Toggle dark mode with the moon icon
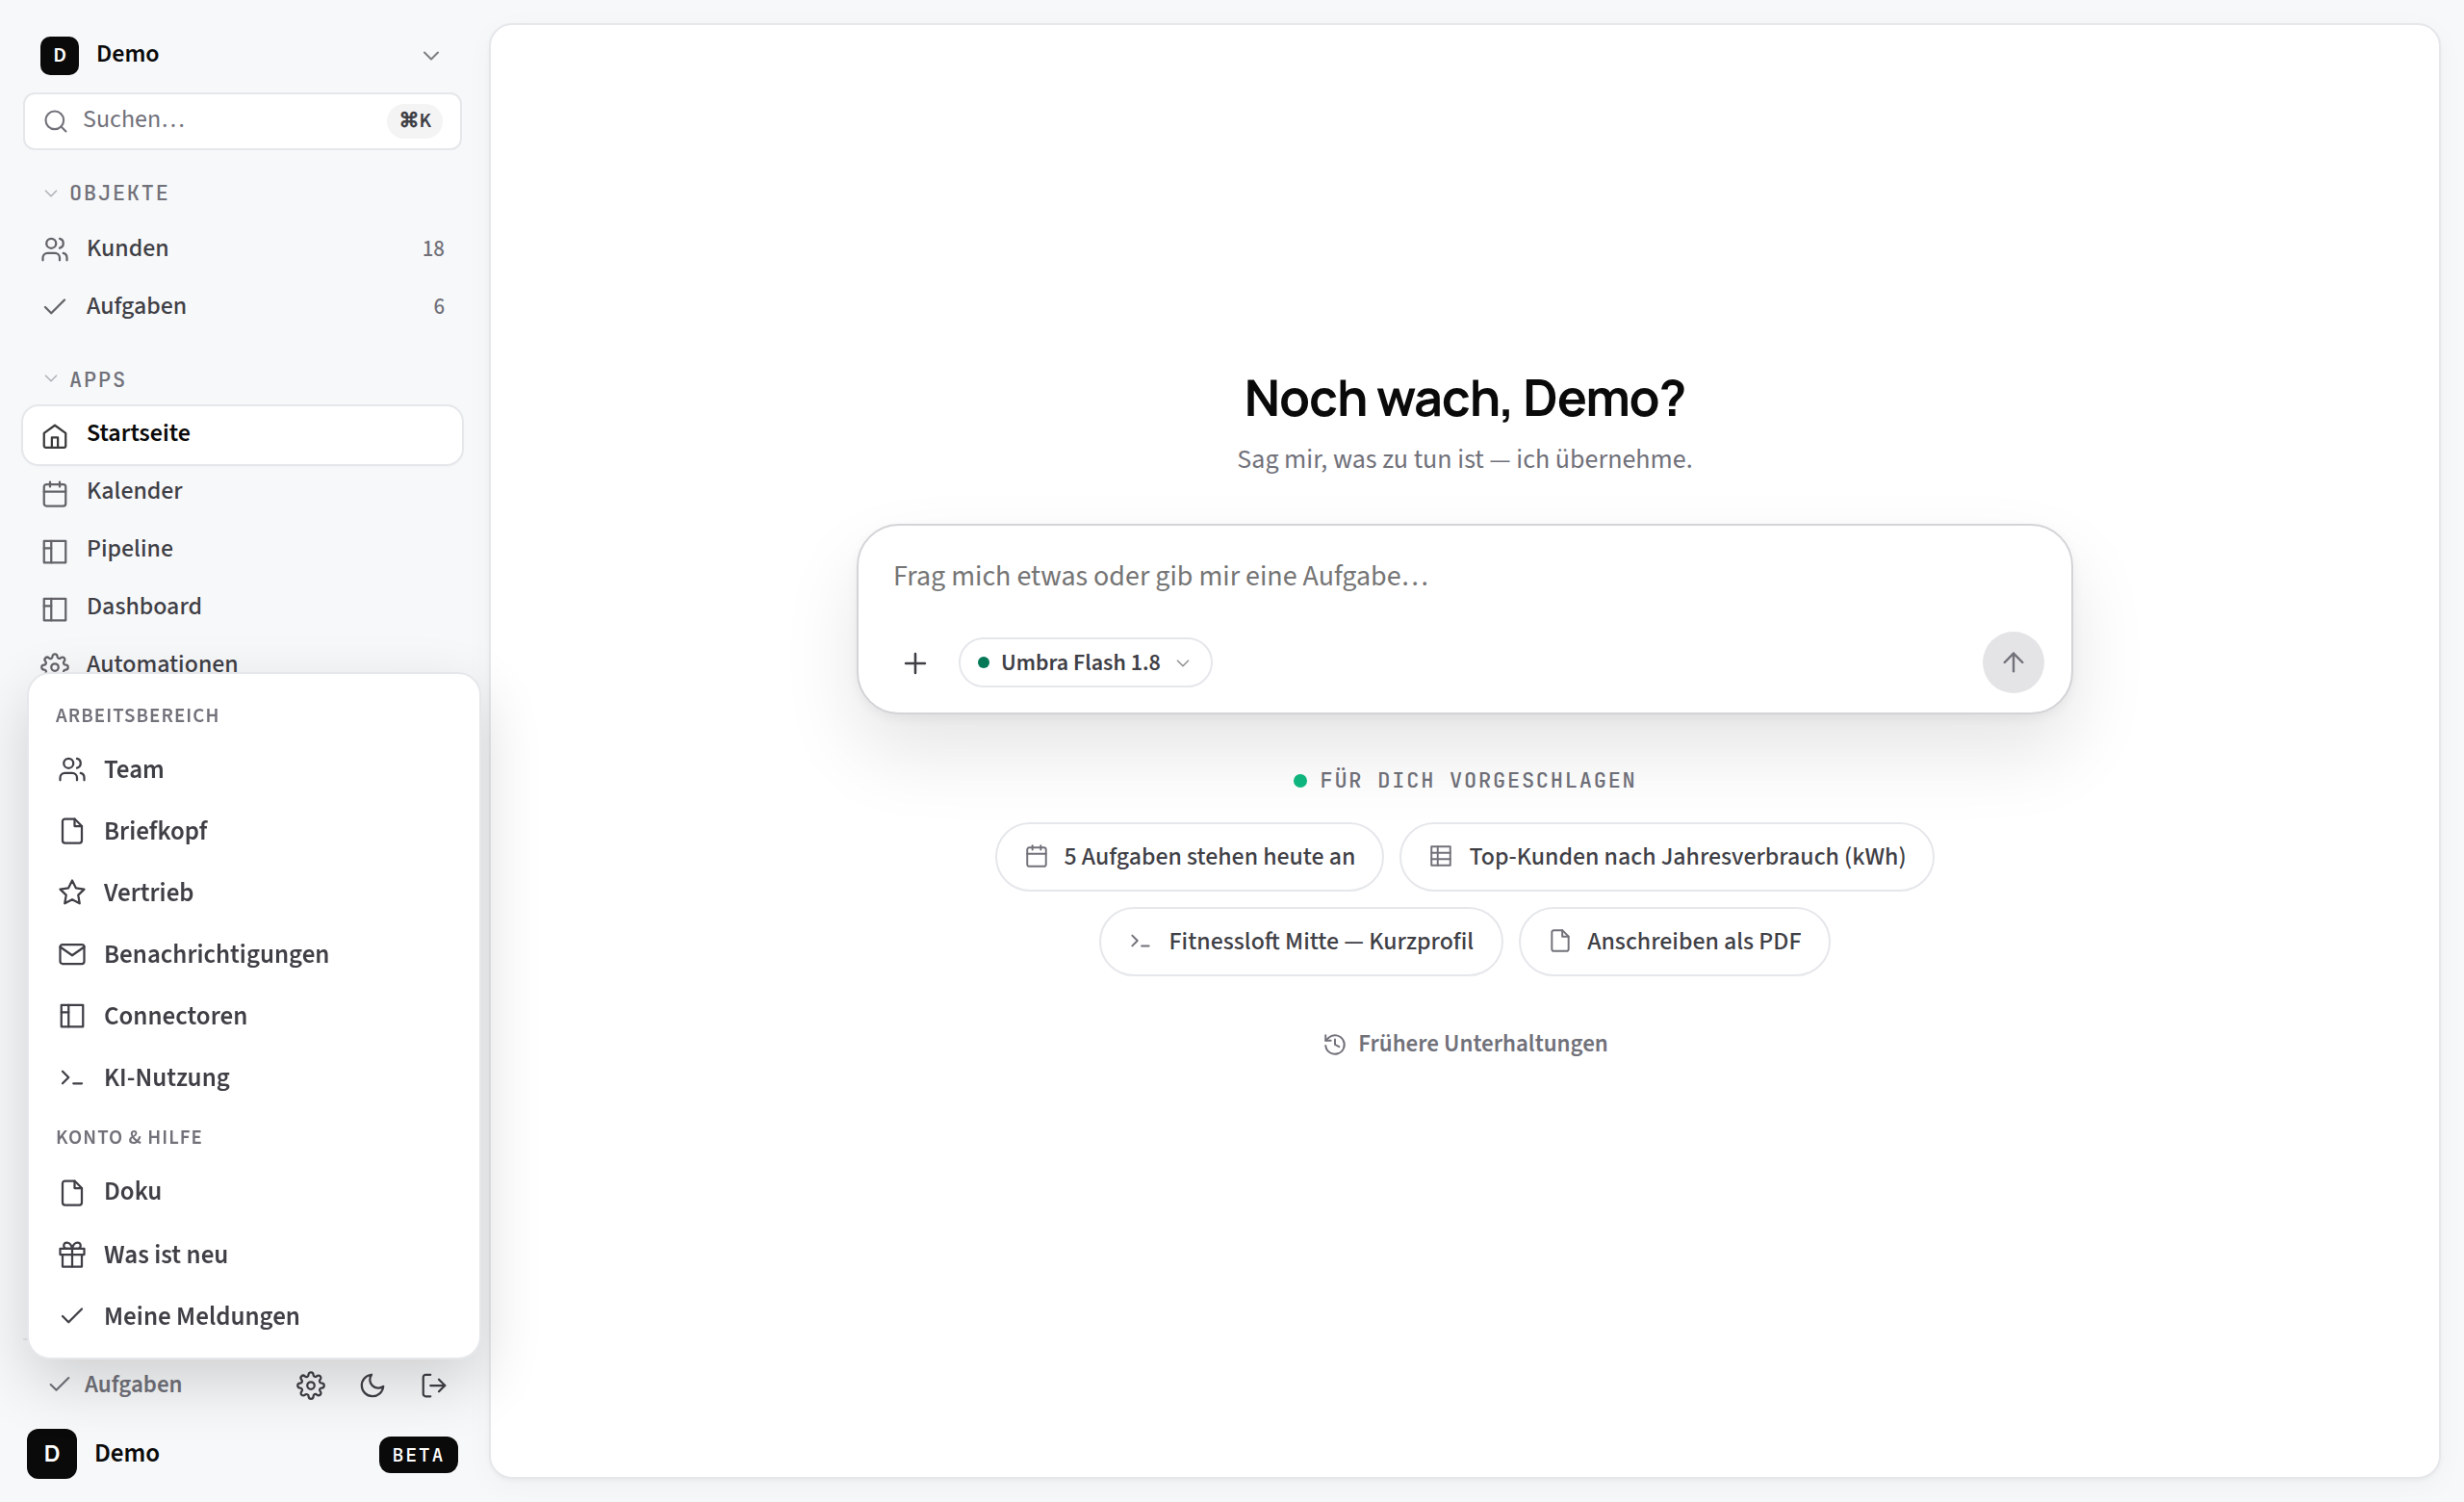This screenshot has width=2464, height=1502. point(372,1385)
